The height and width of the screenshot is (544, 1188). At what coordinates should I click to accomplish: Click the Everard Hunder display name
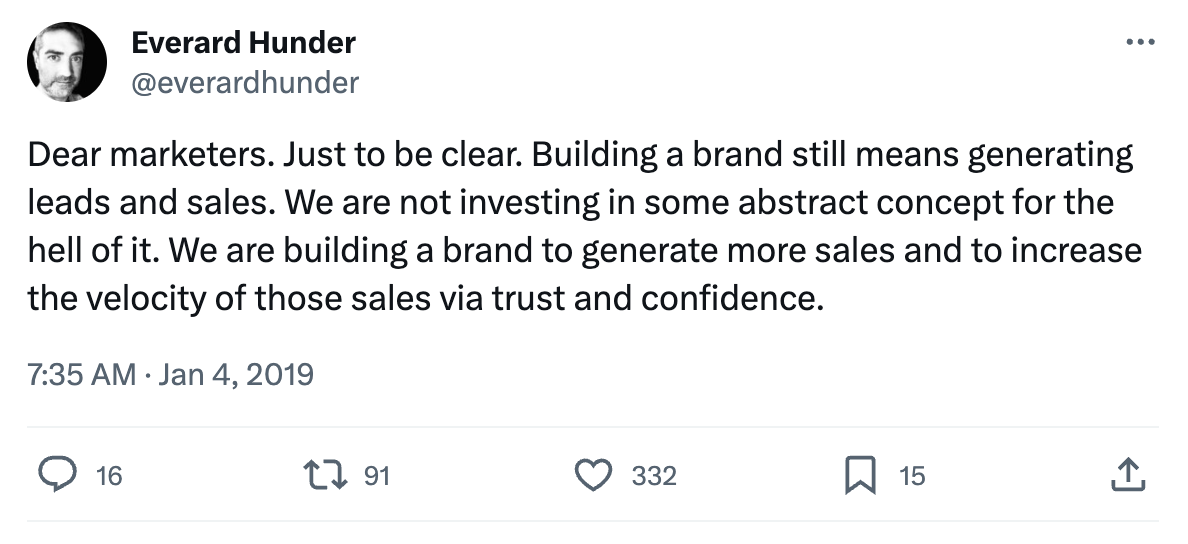(x=243, y=43)
